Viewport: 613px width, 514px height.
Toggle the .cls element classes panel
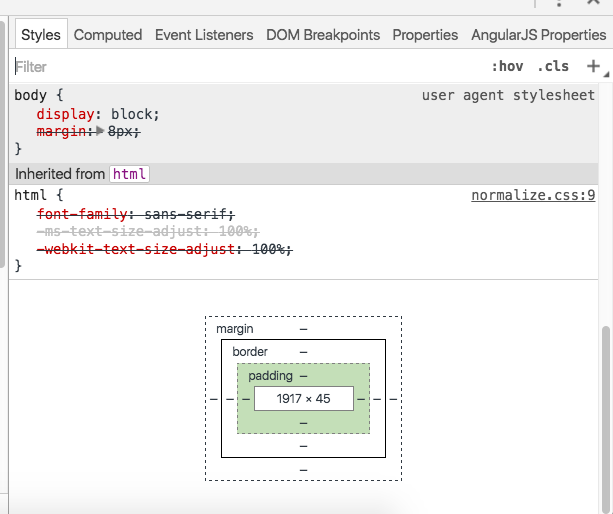[553, 66]
